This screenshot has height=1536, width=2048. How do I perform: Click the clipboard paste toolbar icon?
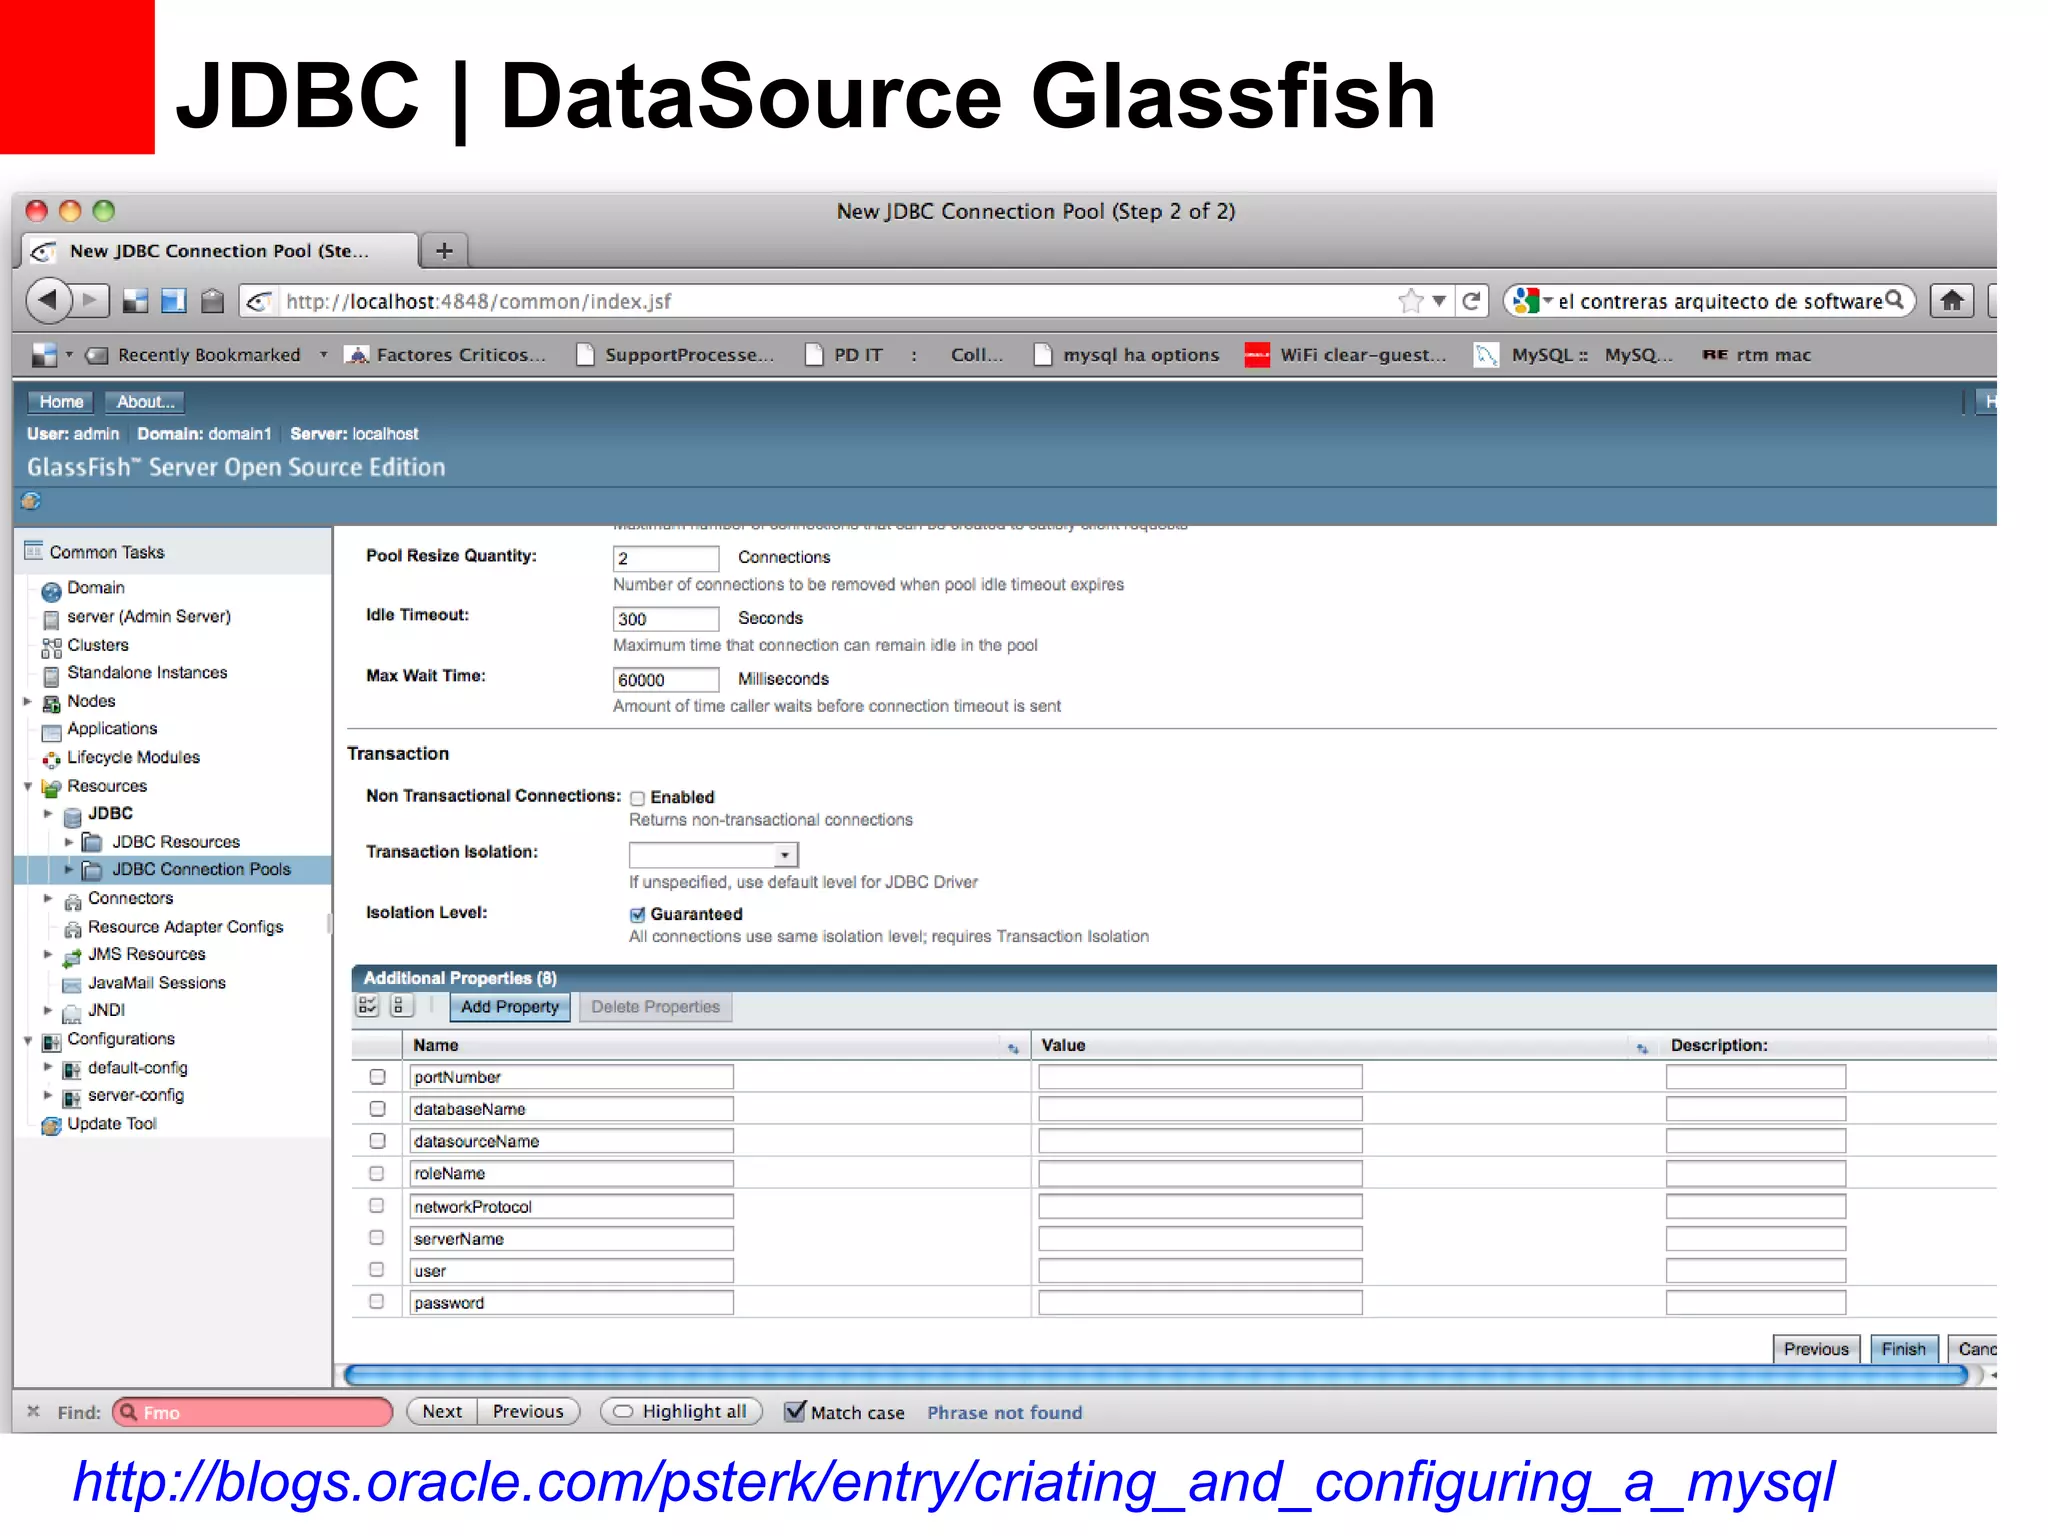tap(212, 300)
